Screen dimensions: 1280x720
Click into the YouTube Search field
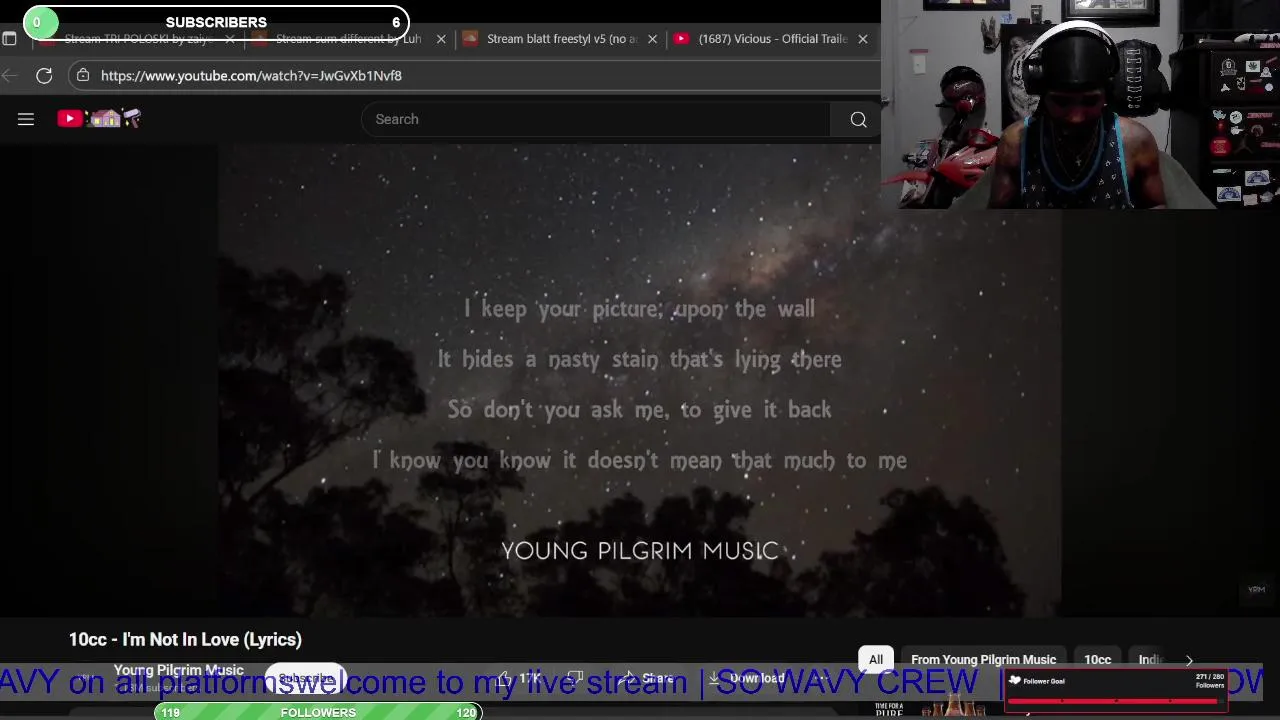pyautogui.click(x=596, y=119)
